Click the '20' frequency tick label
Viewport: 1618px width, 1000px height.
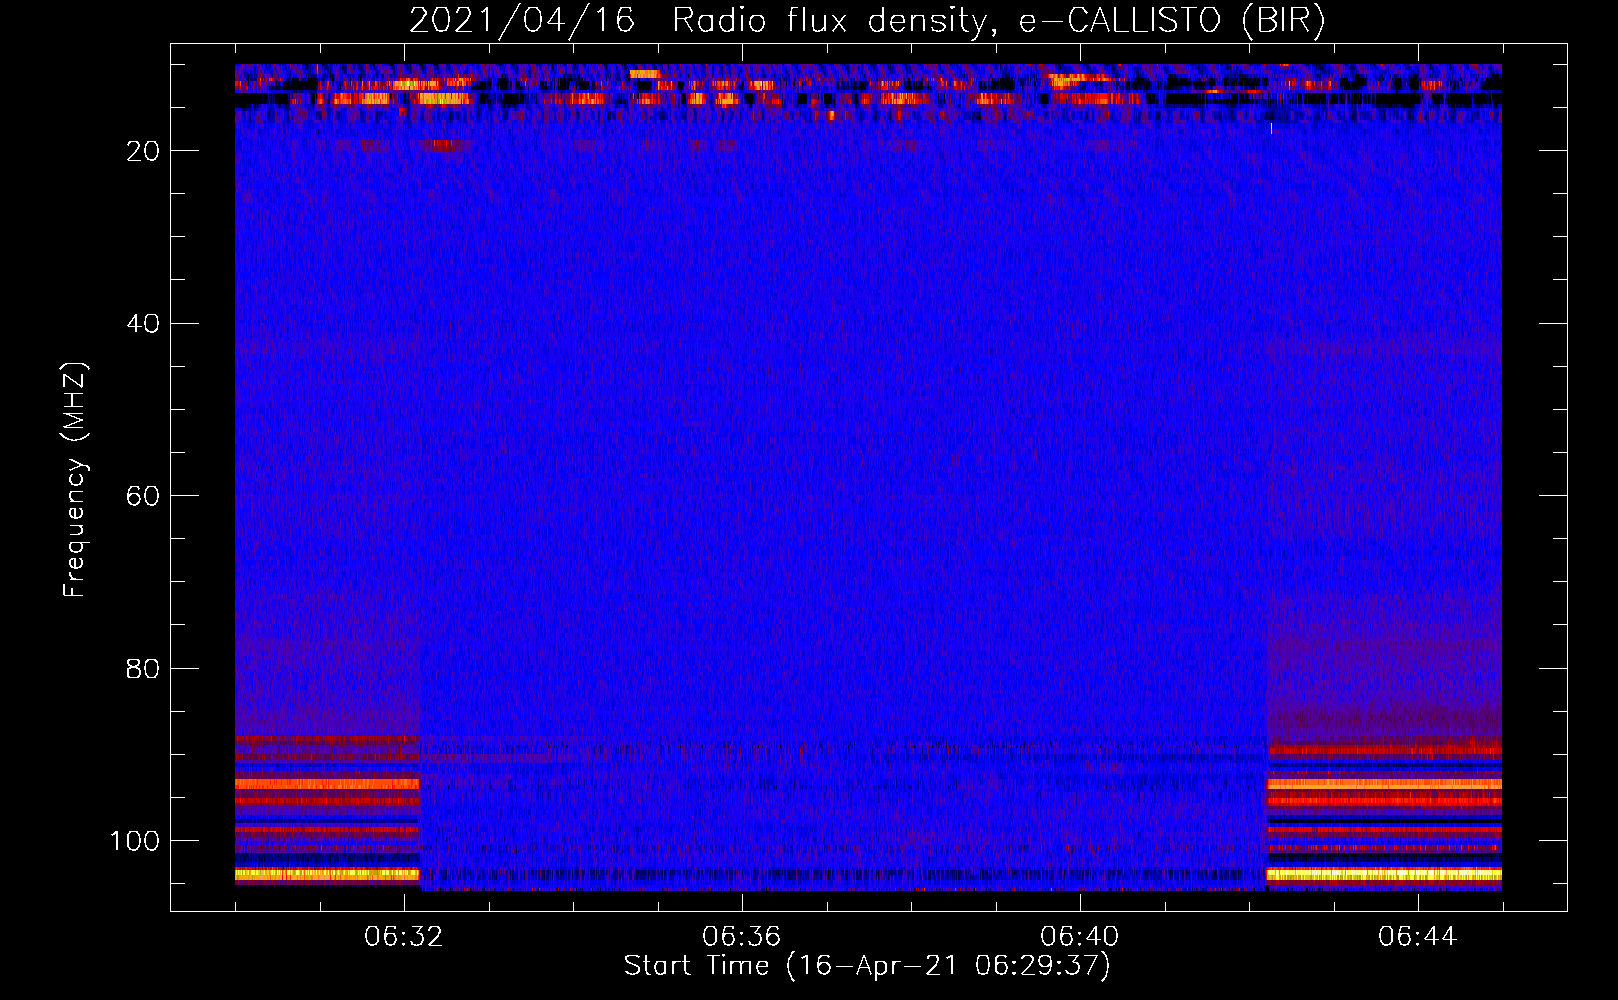[143, 151]
